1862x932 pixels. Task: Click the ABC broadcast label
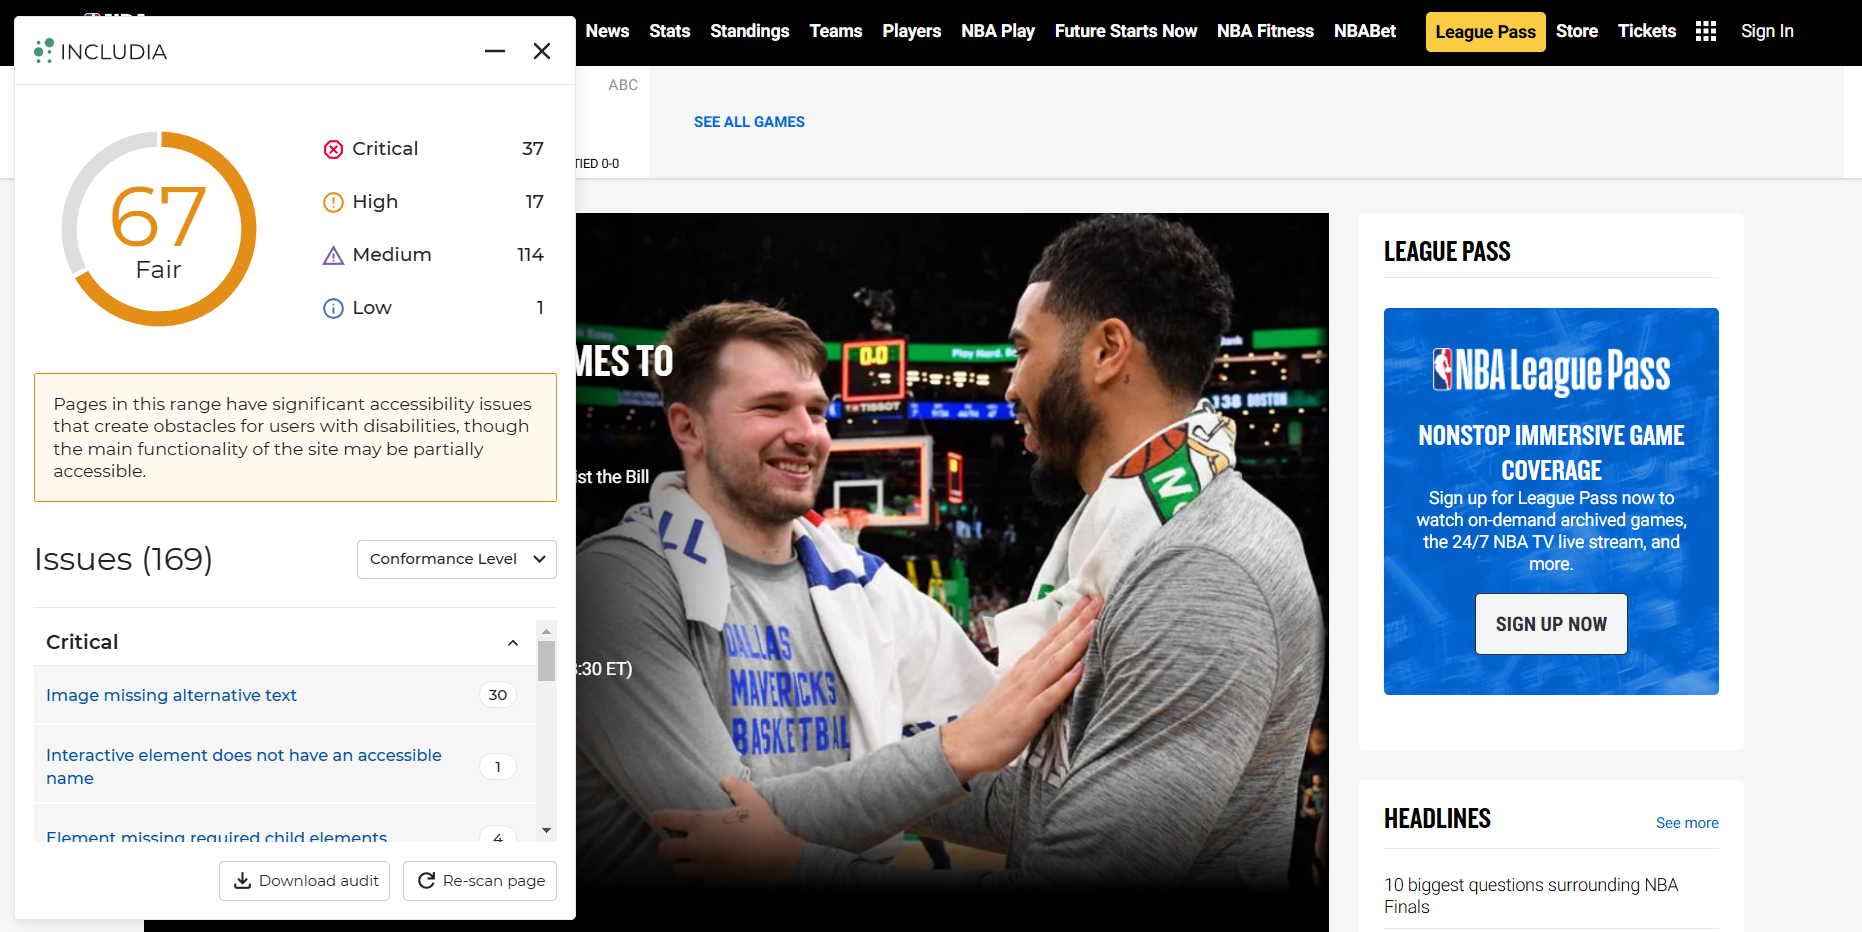tap(623, 85)
